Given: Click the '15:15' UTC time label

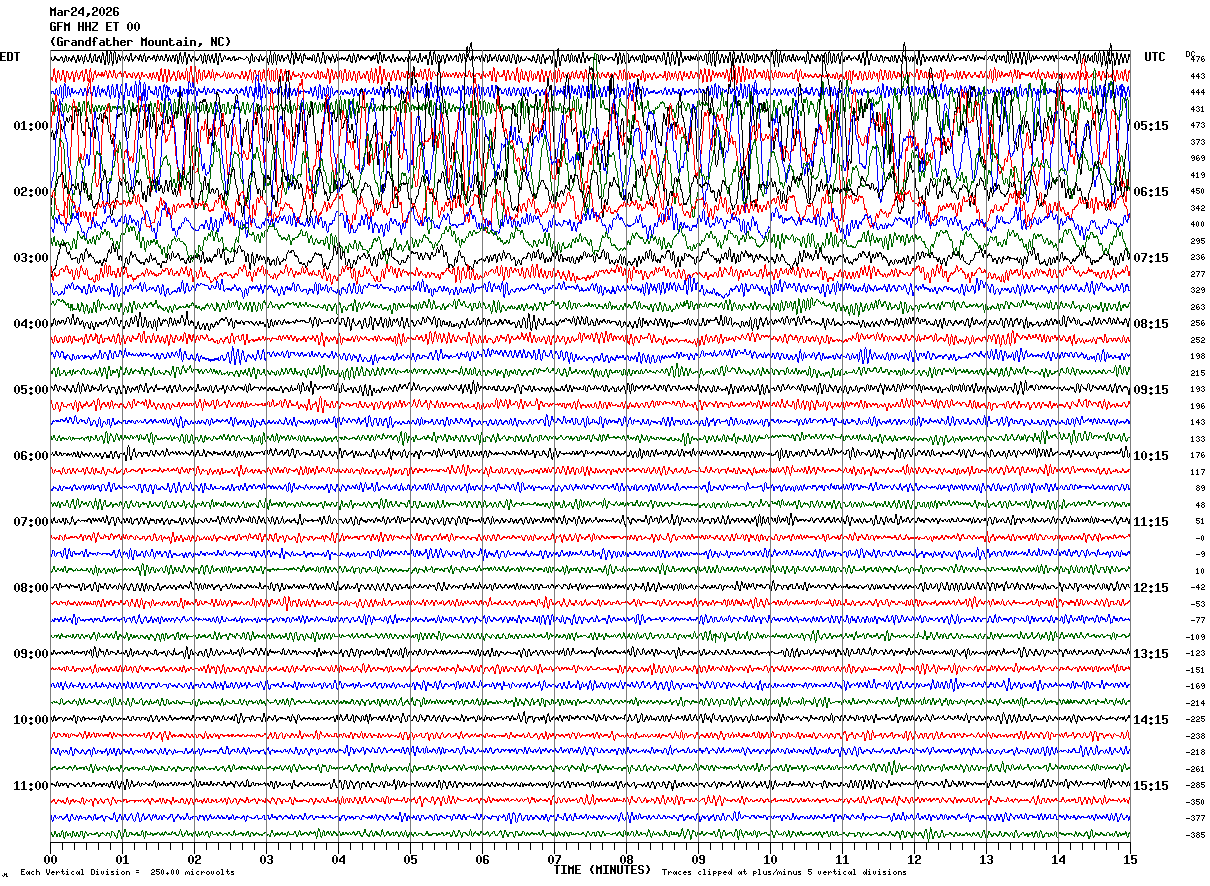Looking at the screenshot, I should pyautogui.click(x=1151, y=786).
